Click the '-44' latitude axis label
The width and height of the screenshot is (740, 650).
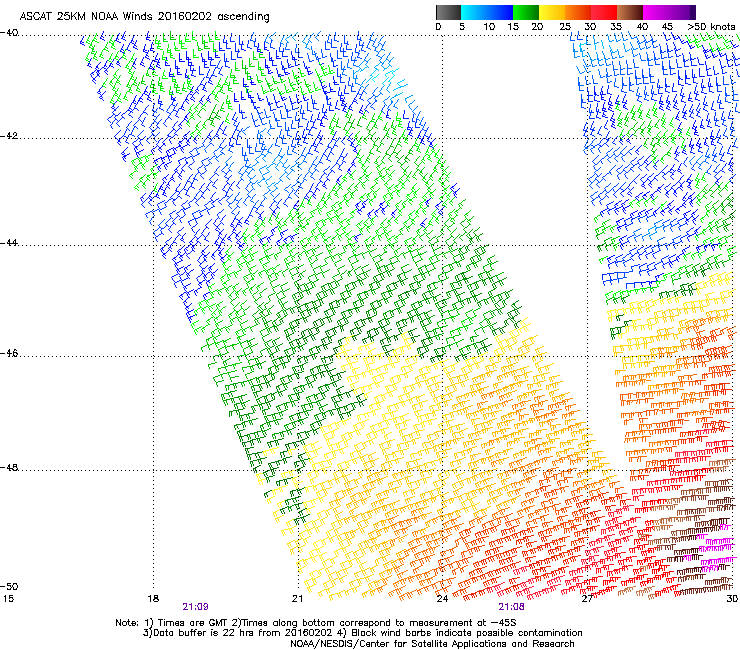[9, 243]
